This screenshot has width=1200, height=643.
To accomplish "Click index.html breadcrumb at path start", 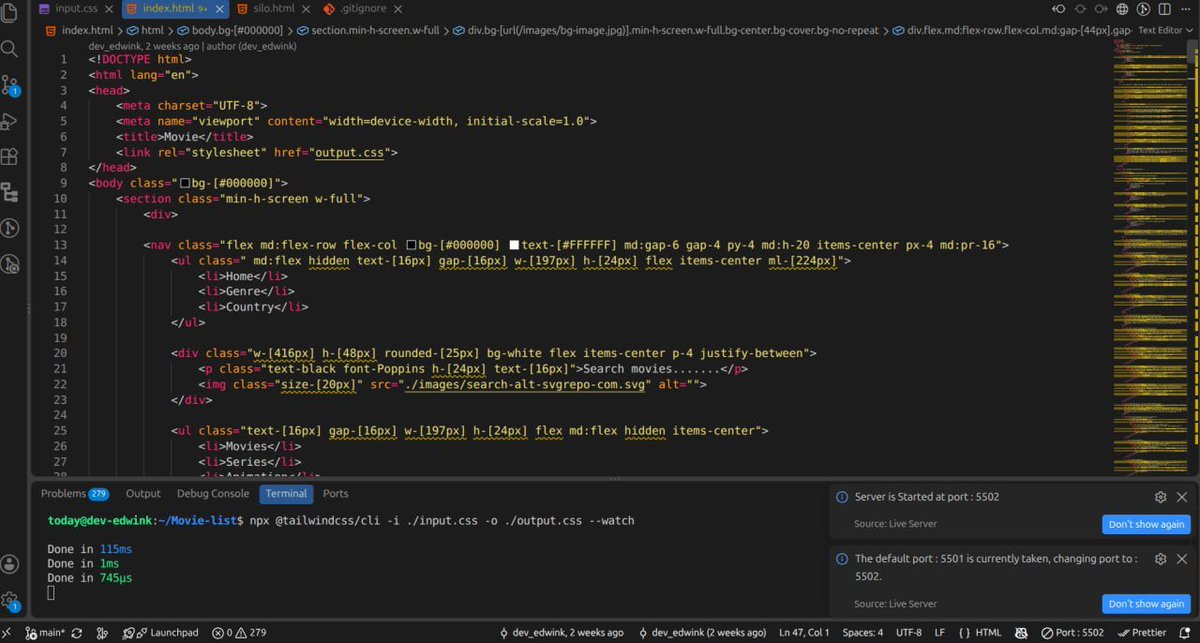I will pyautogui.click(x=79, y=31).
